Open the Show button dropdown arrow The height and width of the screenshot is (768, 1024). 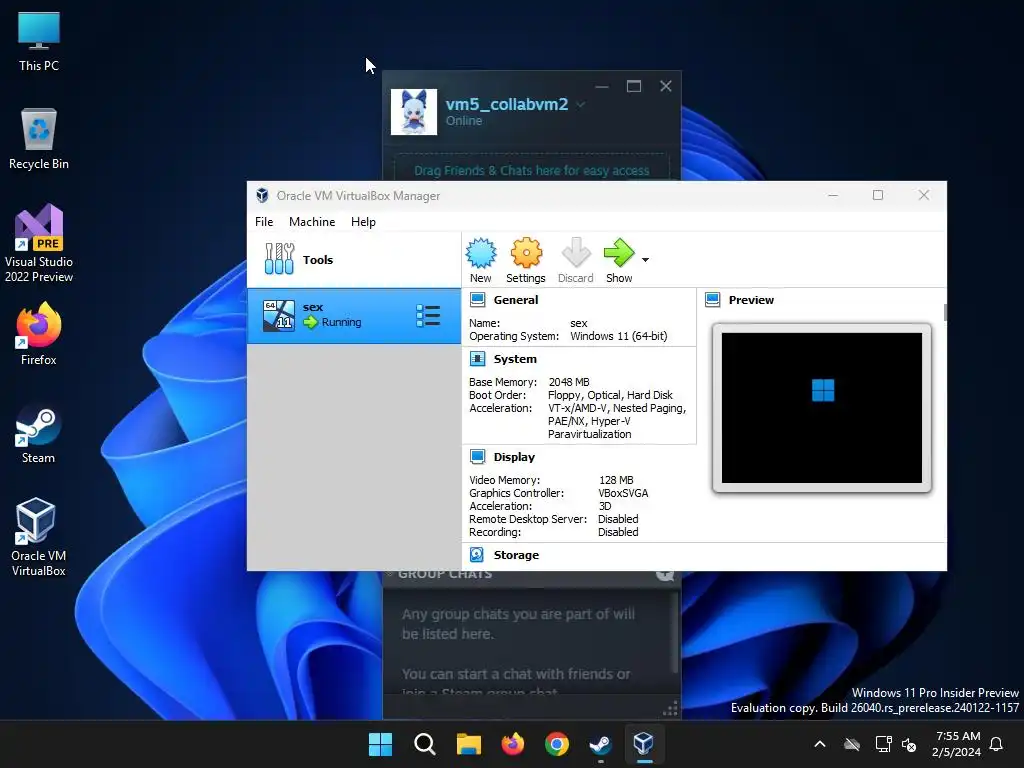(645, 260)
